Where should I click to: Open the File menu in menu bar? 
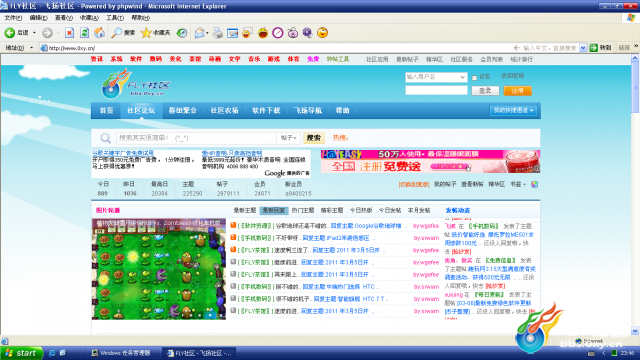pos(13,18)
